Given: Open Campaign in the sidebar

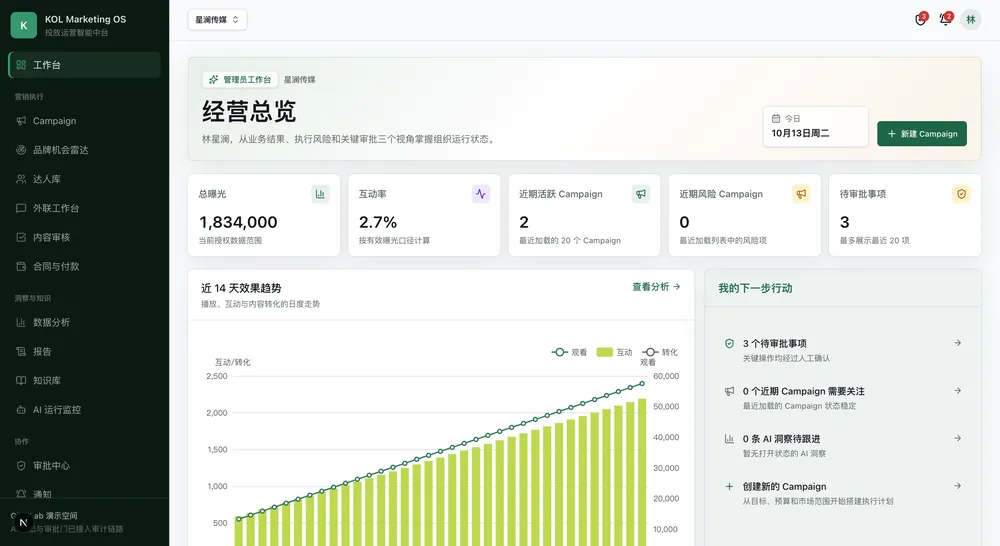Looking at the screenshot, I should (x=84, y=121).
